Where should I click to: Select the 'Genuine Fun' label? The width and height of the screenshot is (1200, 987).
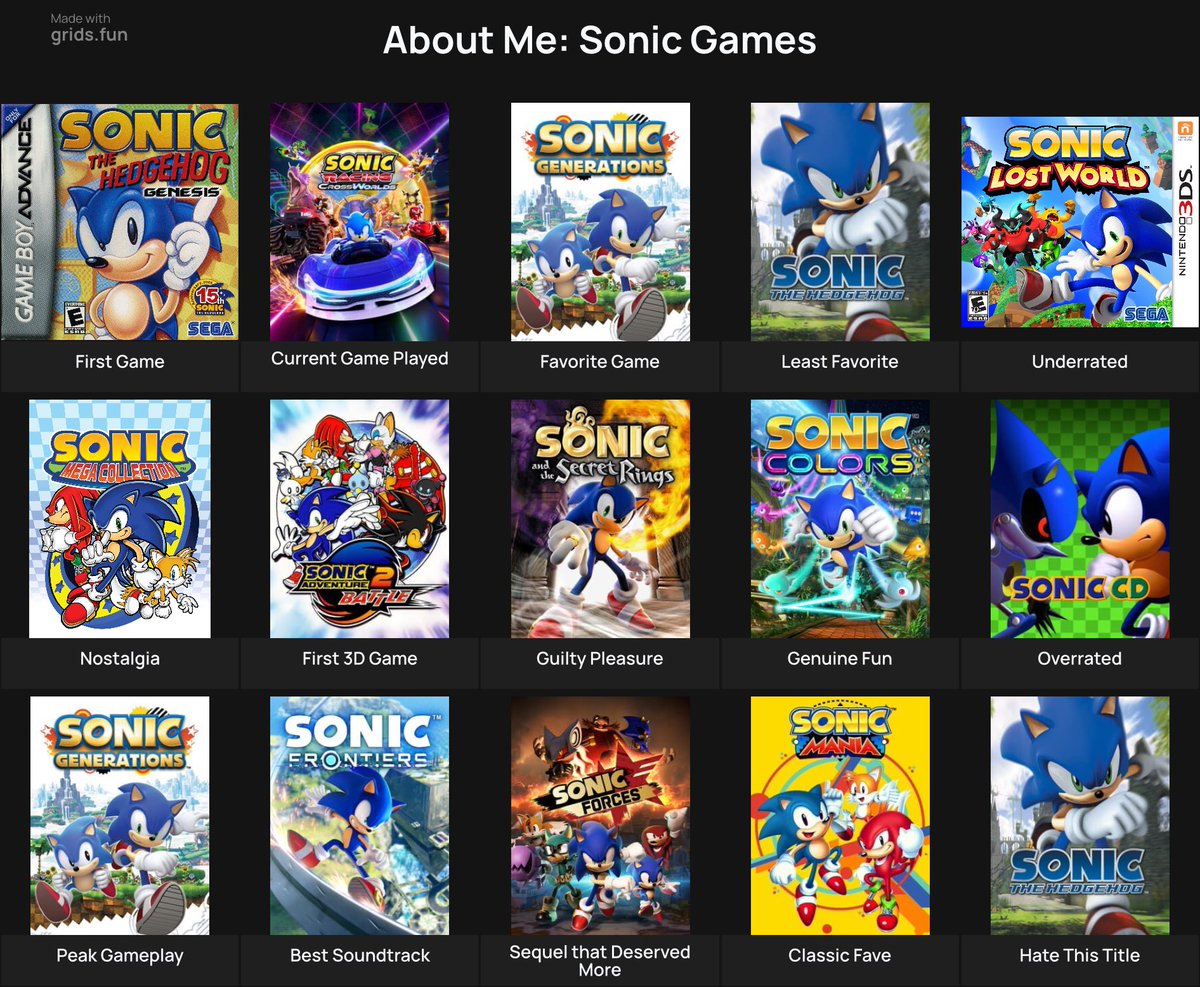pos(840,659)
